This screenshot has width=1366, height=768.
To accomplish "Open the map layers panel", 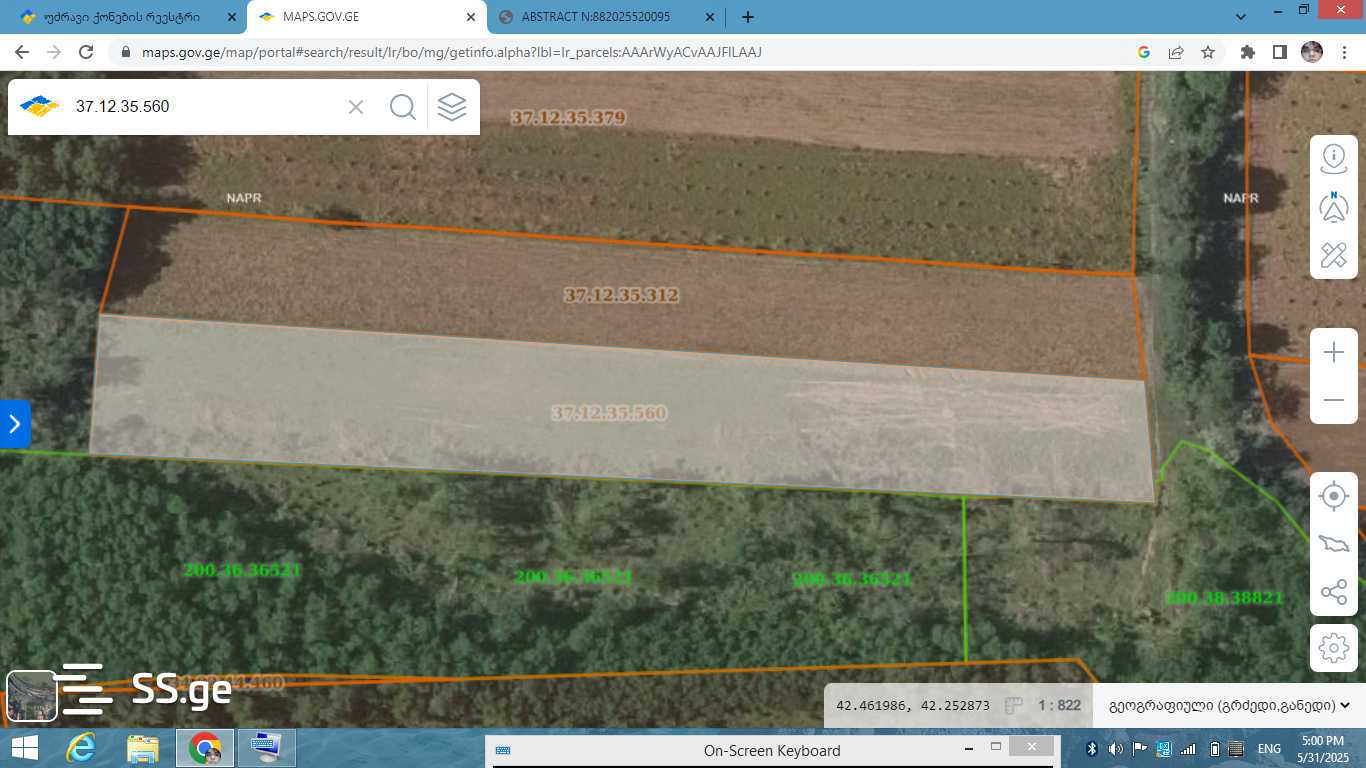I will click(x=452, y=107).
